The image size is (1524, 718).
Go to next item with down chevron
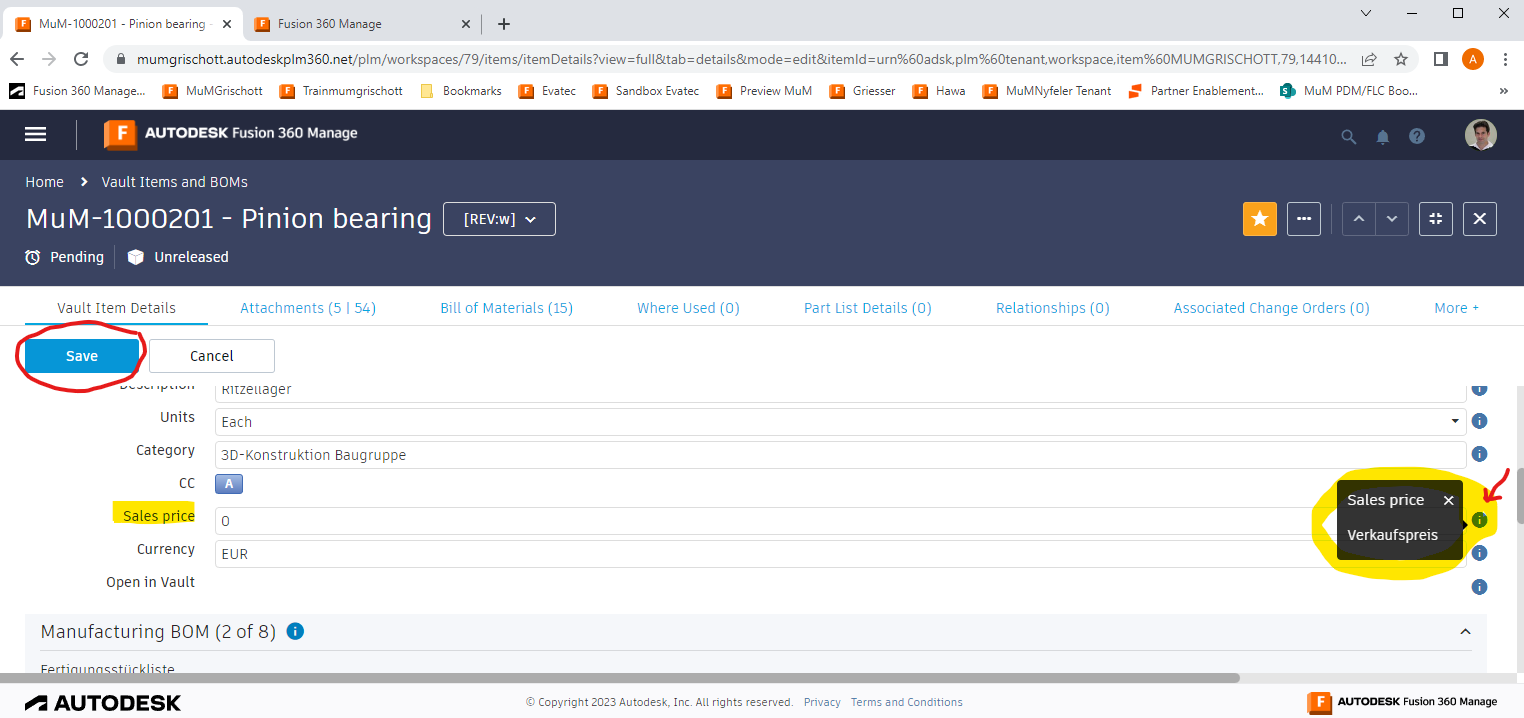(1392, 219)
